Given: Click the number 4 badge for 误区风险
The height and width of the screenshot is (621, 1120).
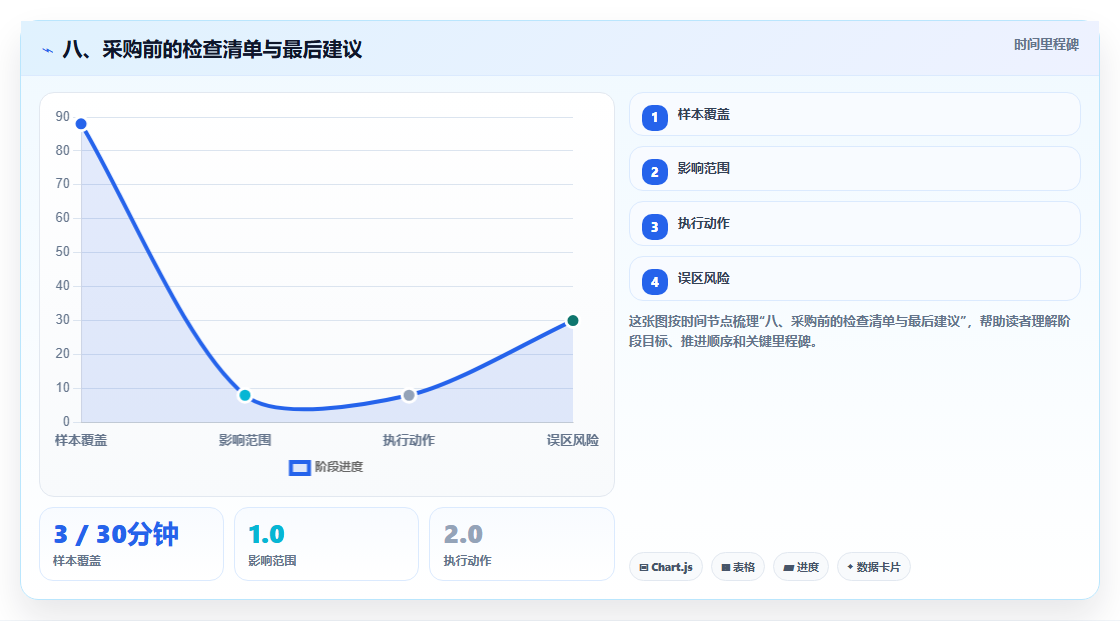Looking at the screenshot, I should coord(654,282).
